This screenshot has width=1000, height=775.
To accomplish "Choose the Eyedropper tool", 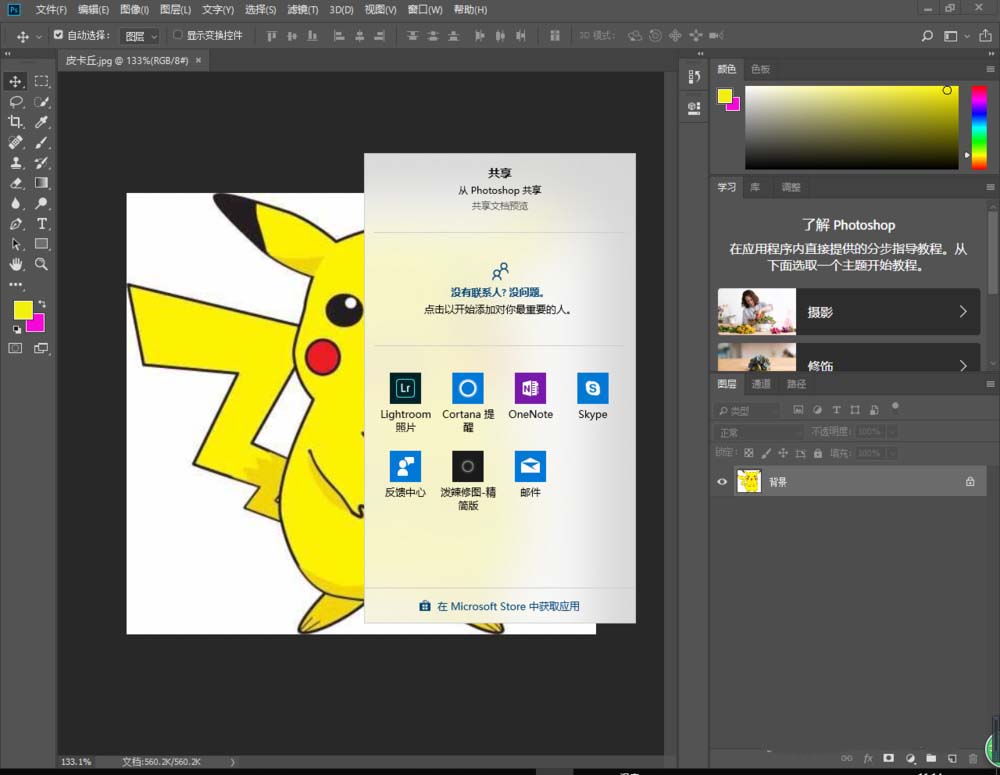I will (42, 122).
